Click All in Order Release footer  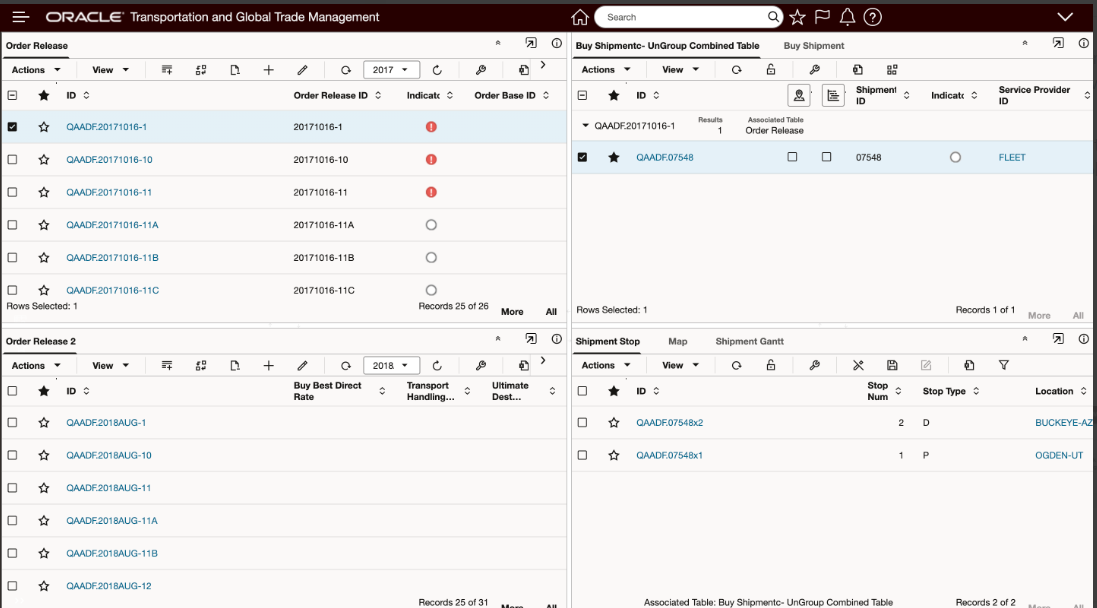[551, 312]
